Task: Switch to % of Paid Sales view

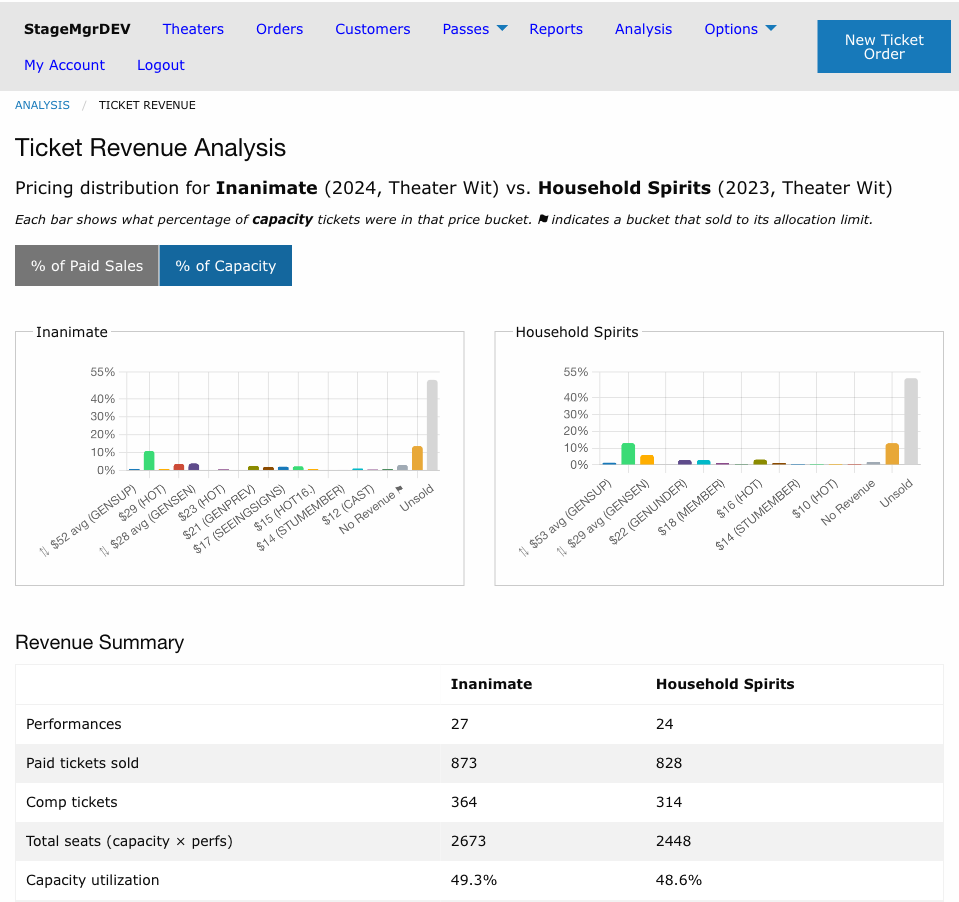Action: click(87, 265)
